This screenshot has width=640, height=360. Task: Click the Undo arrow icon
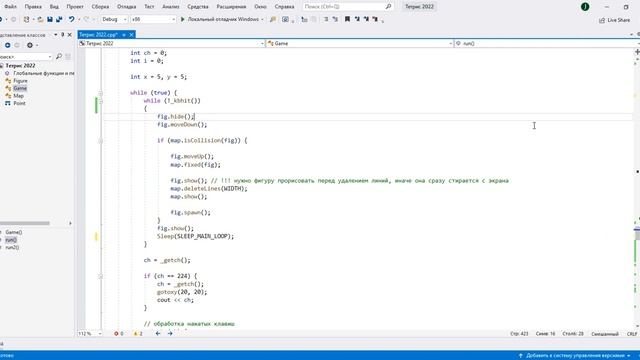pyautogui.click(x=71, y=19)
